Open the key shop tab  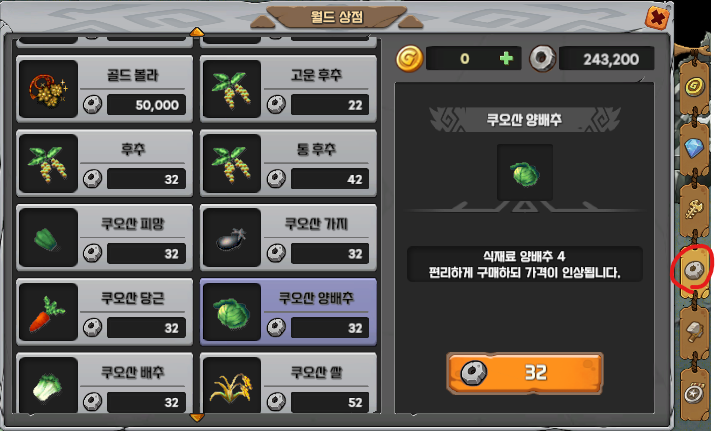tap(694, 209)
